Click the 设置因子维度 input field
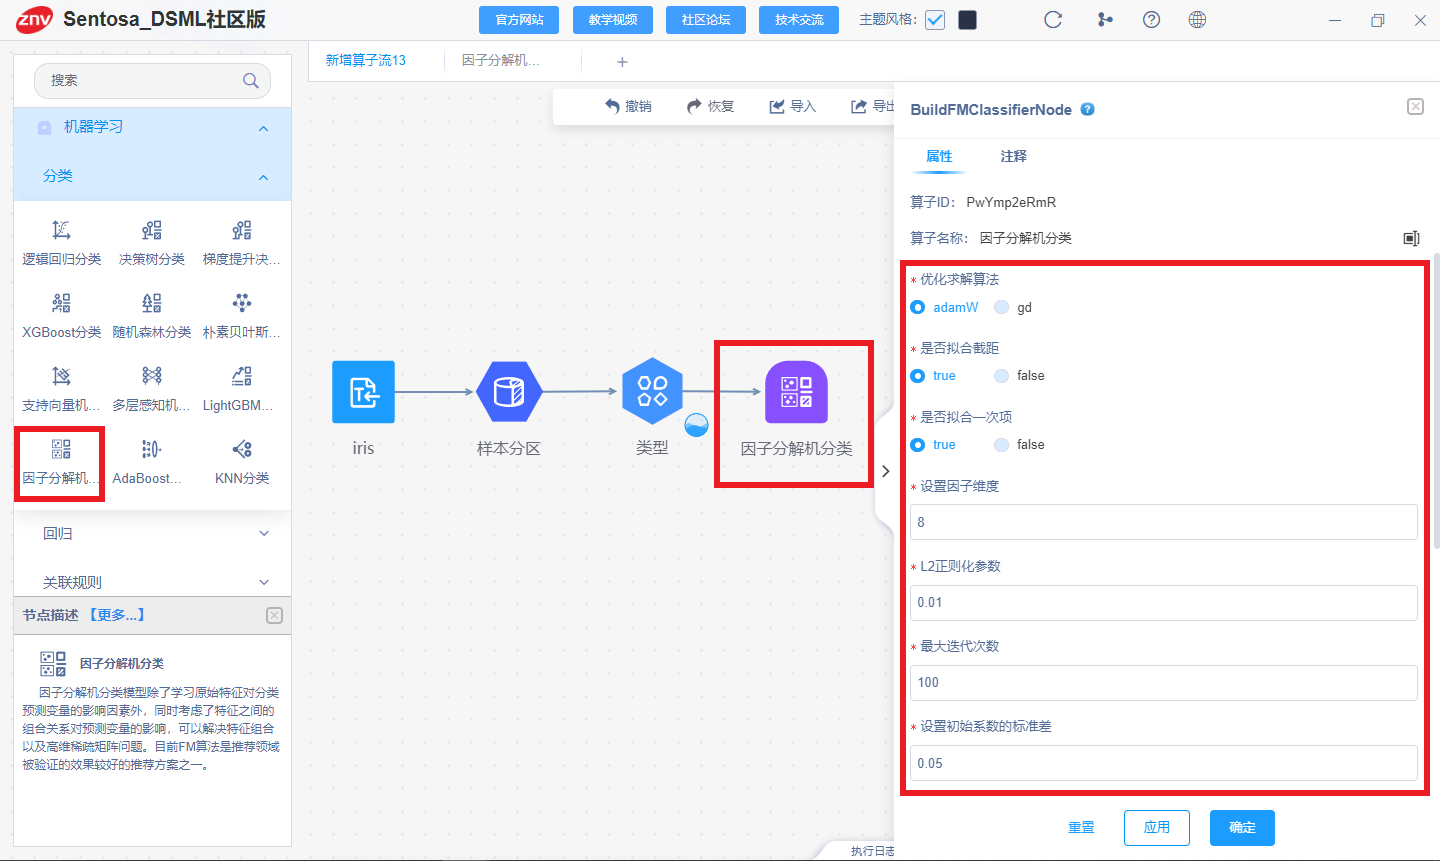The height and width of the screenshot is (861, 1440). click(1164, 522)
